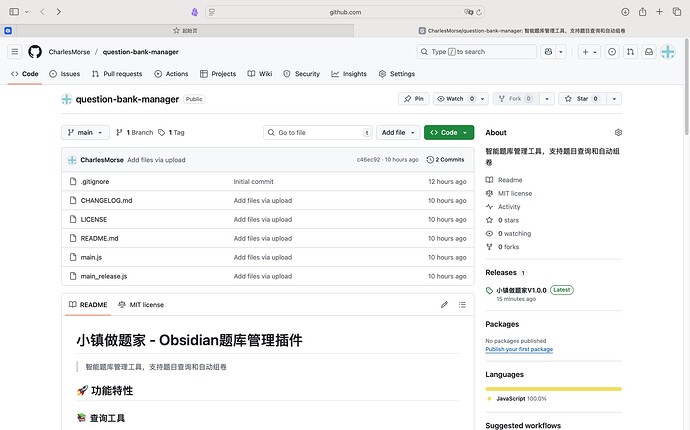Open the notifications inbox icon
The width and height of the screenshot is (690, 430).
click(648, 52)
